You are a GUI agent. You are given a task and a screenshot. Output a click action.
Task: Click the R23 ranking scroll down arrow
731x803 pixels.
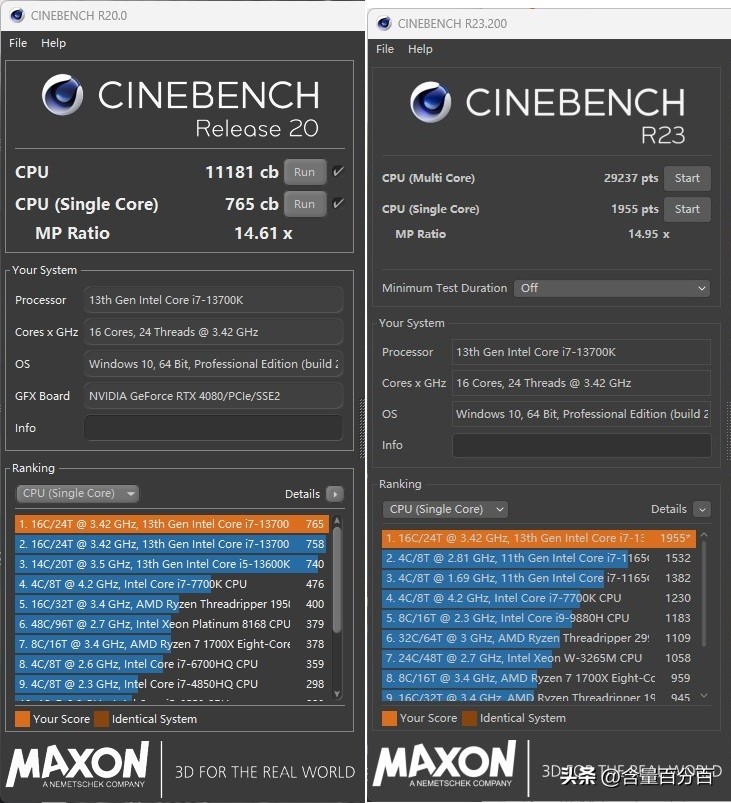pos(704,695)
